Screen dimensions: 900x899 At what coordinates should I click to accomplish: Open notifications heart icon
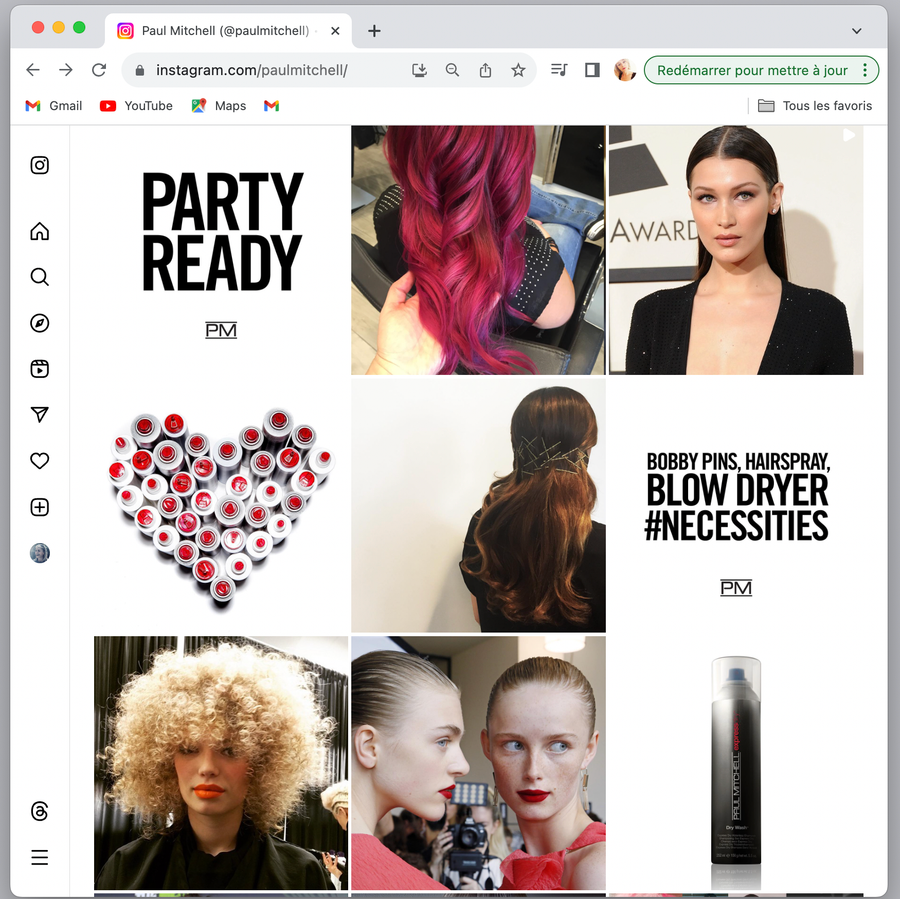(40, 461)
